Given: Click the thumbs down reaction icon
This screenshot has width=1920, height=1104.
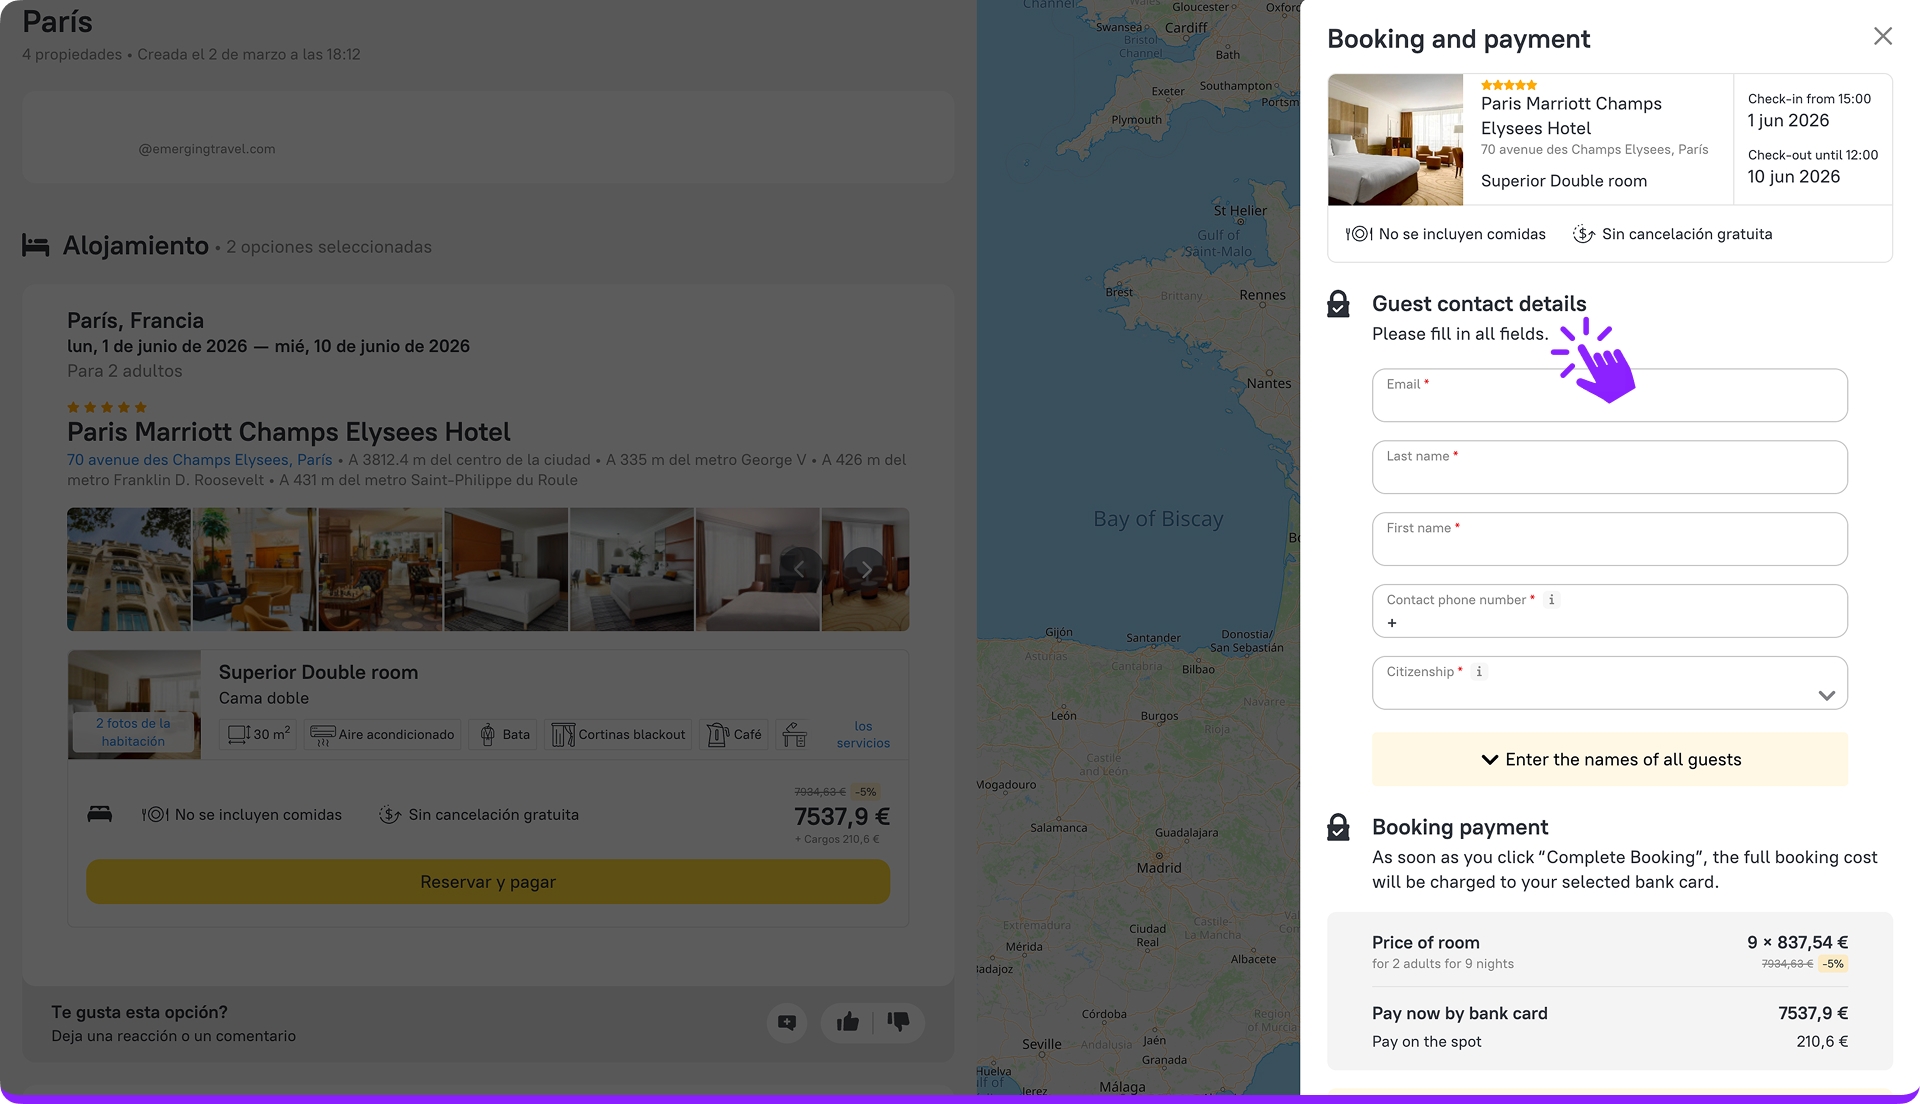Looking at the screenshot, I should point(898,1021).
